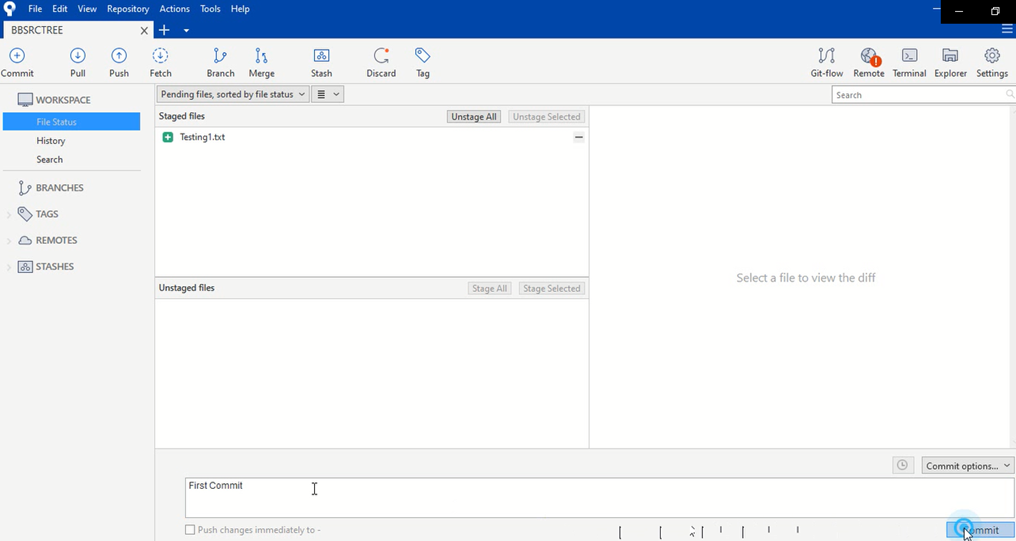Select History in the workspace sidebar
Image resolution: width=1016 pixels, height=541 pixels.
51,141
